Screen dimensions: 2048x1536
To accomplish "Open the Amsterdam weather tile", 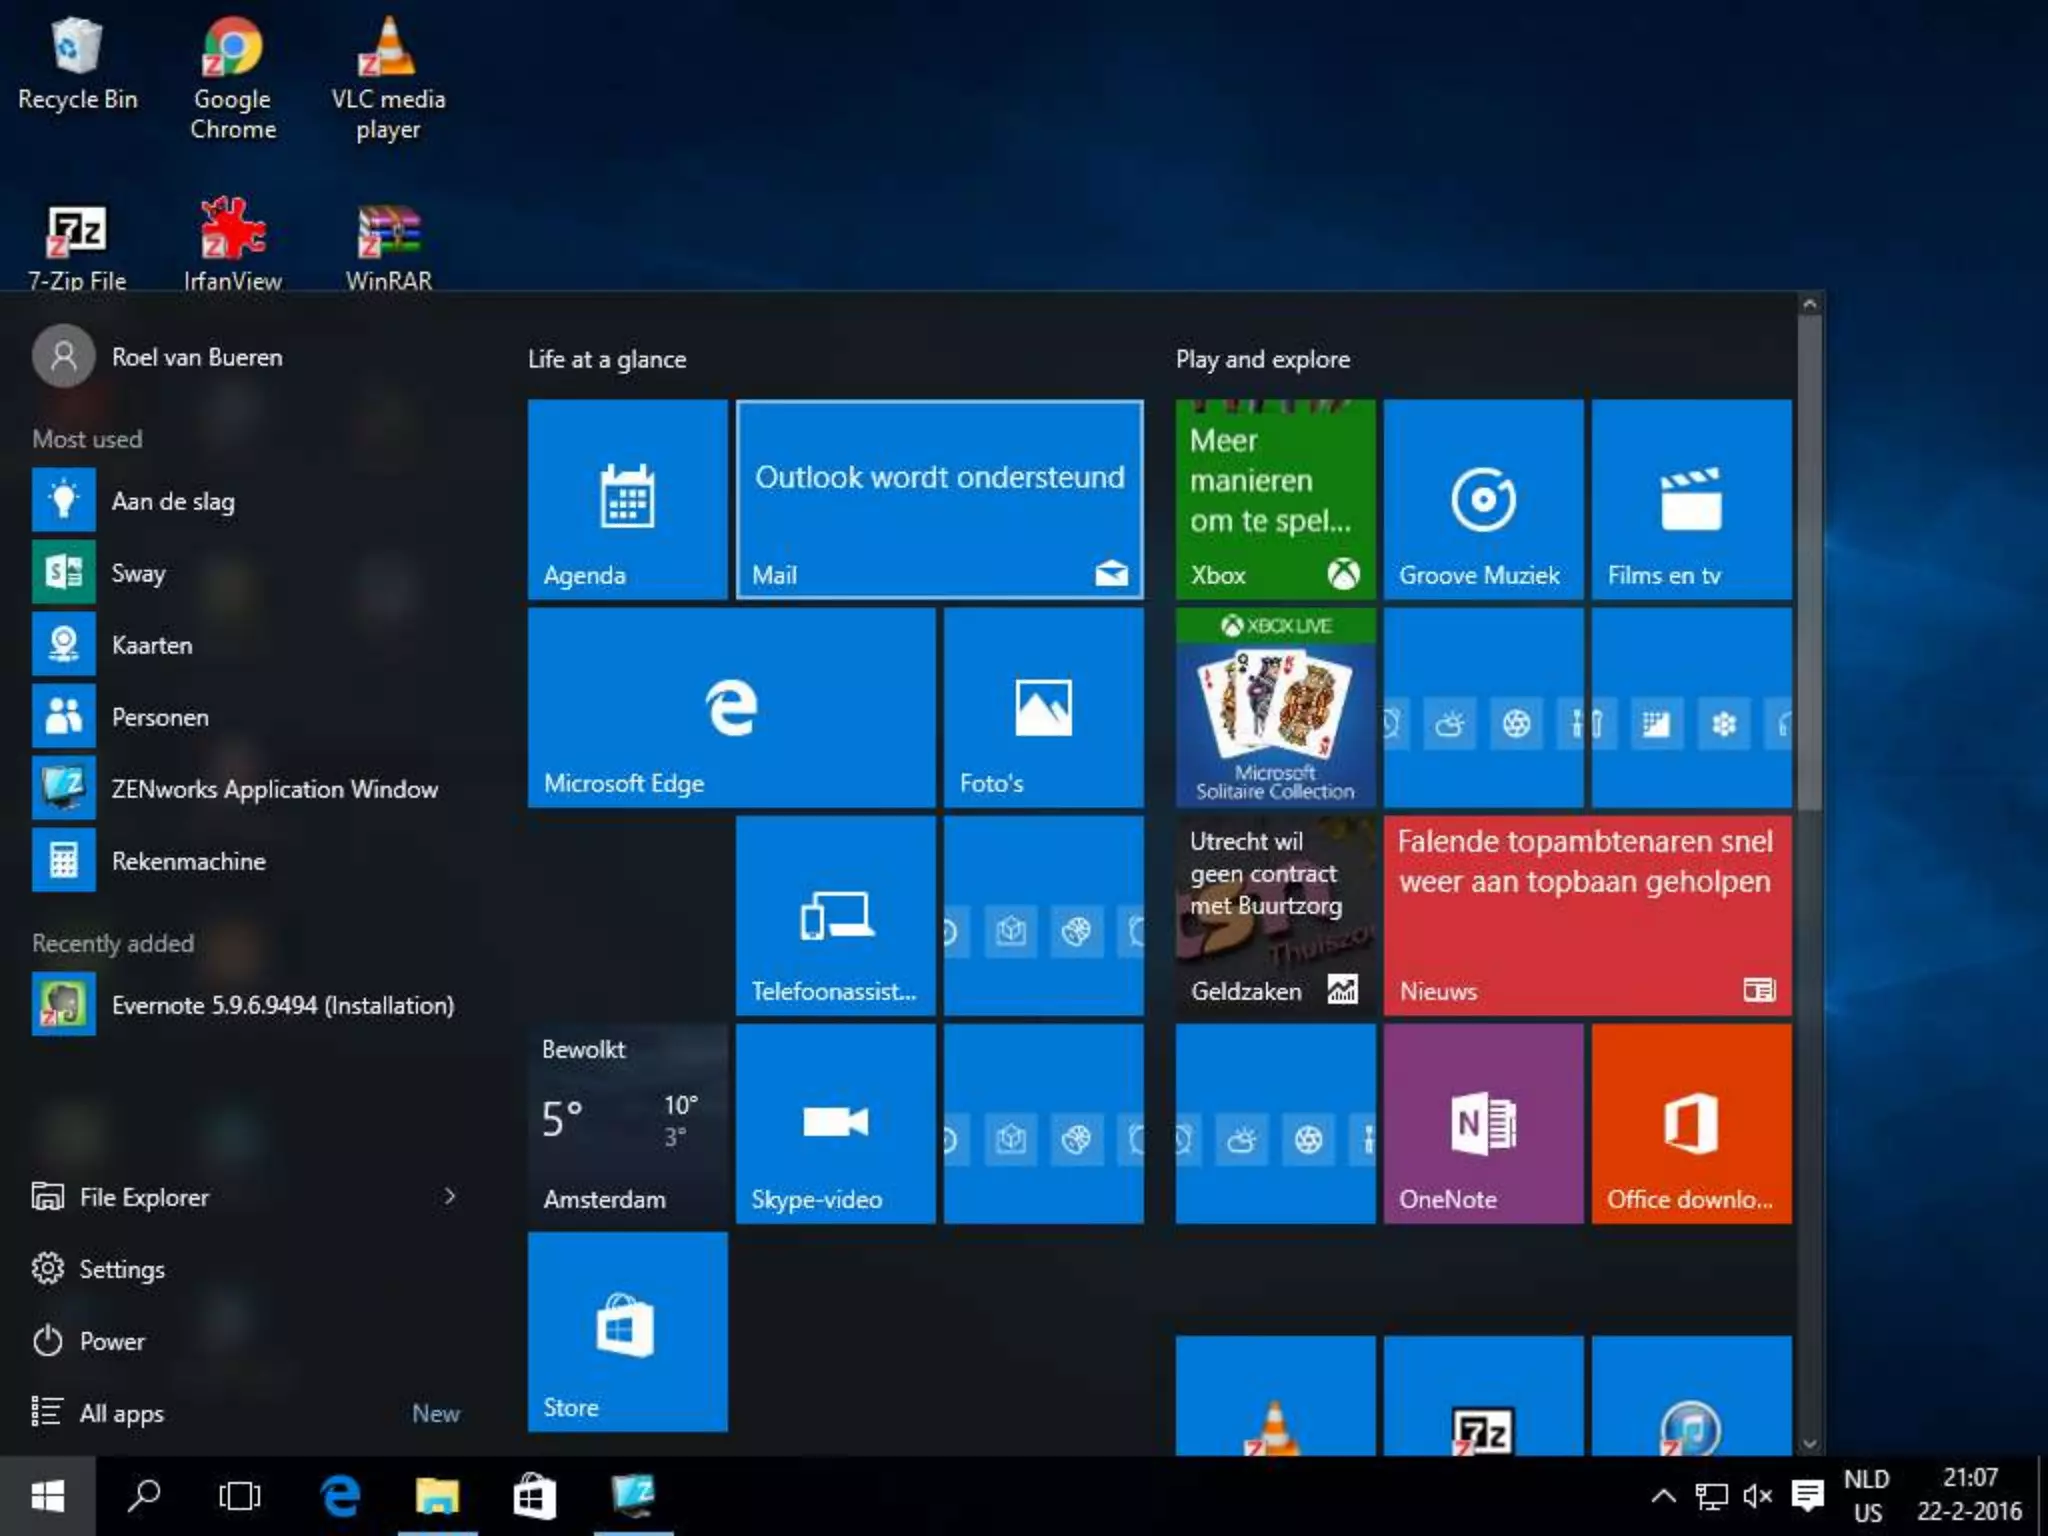I will [627, 1123].
